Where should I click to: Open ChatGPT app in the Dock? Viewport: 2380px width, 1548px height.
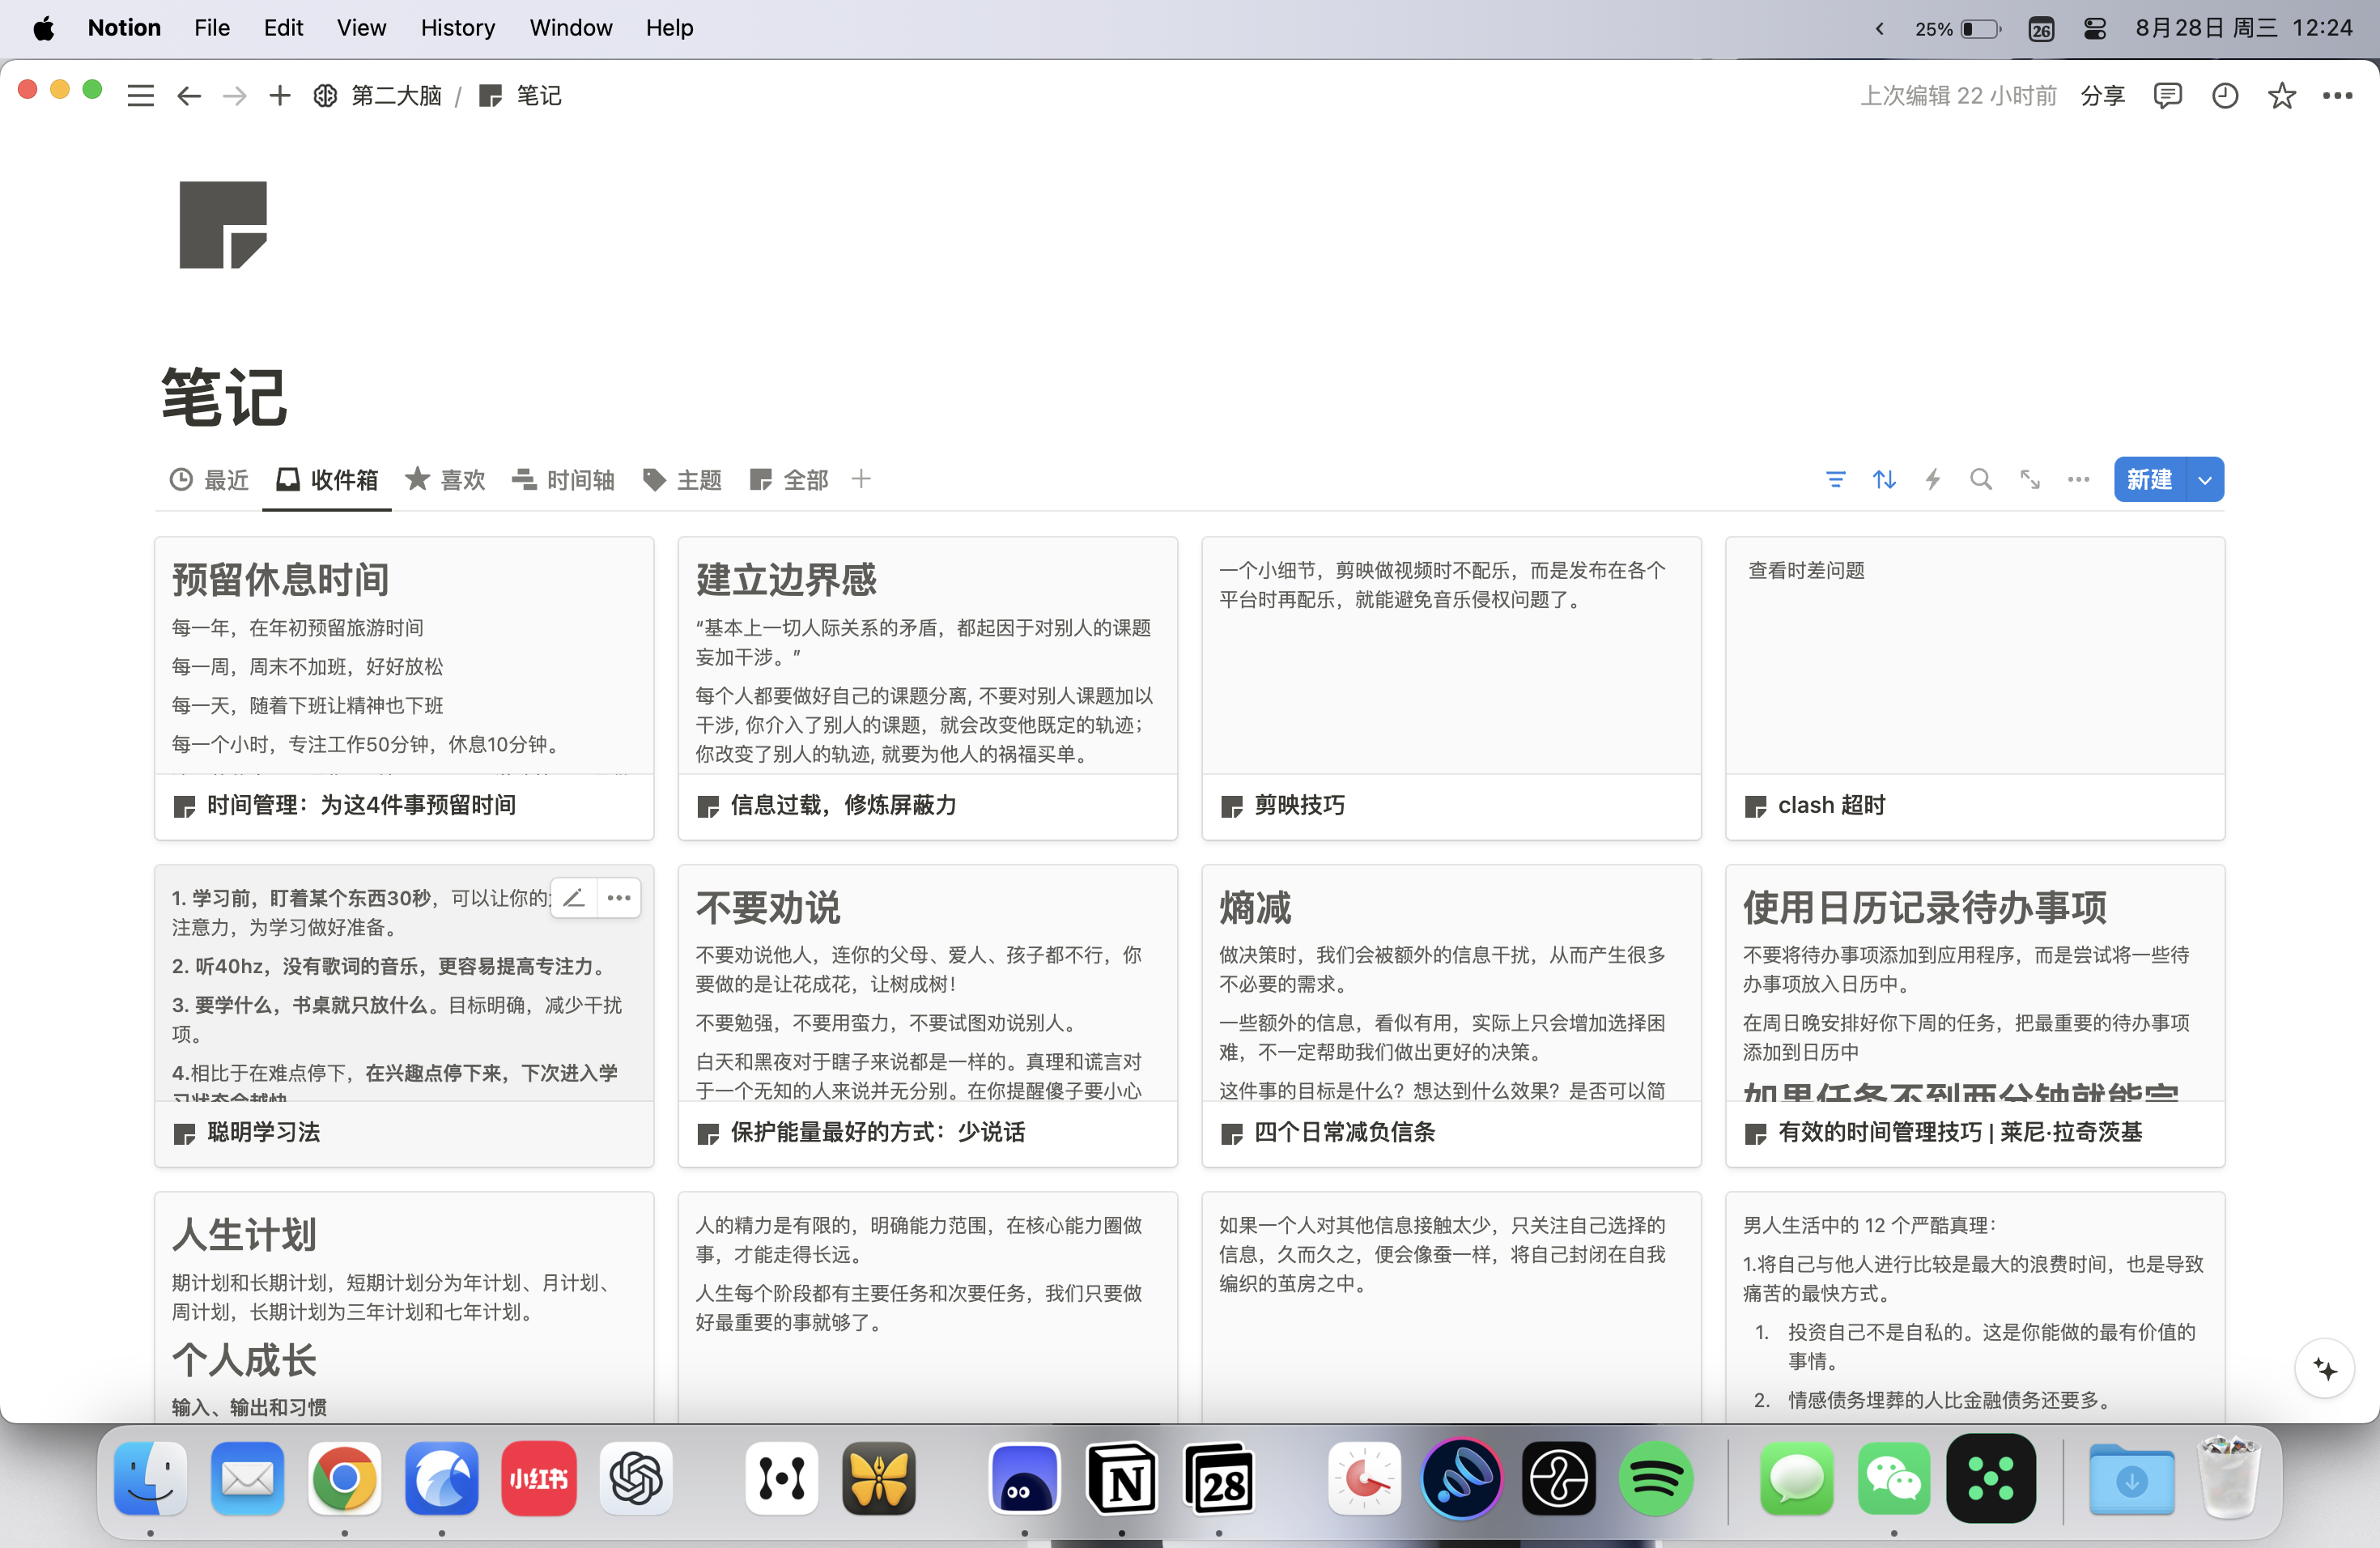click(x=636, y=1479)
